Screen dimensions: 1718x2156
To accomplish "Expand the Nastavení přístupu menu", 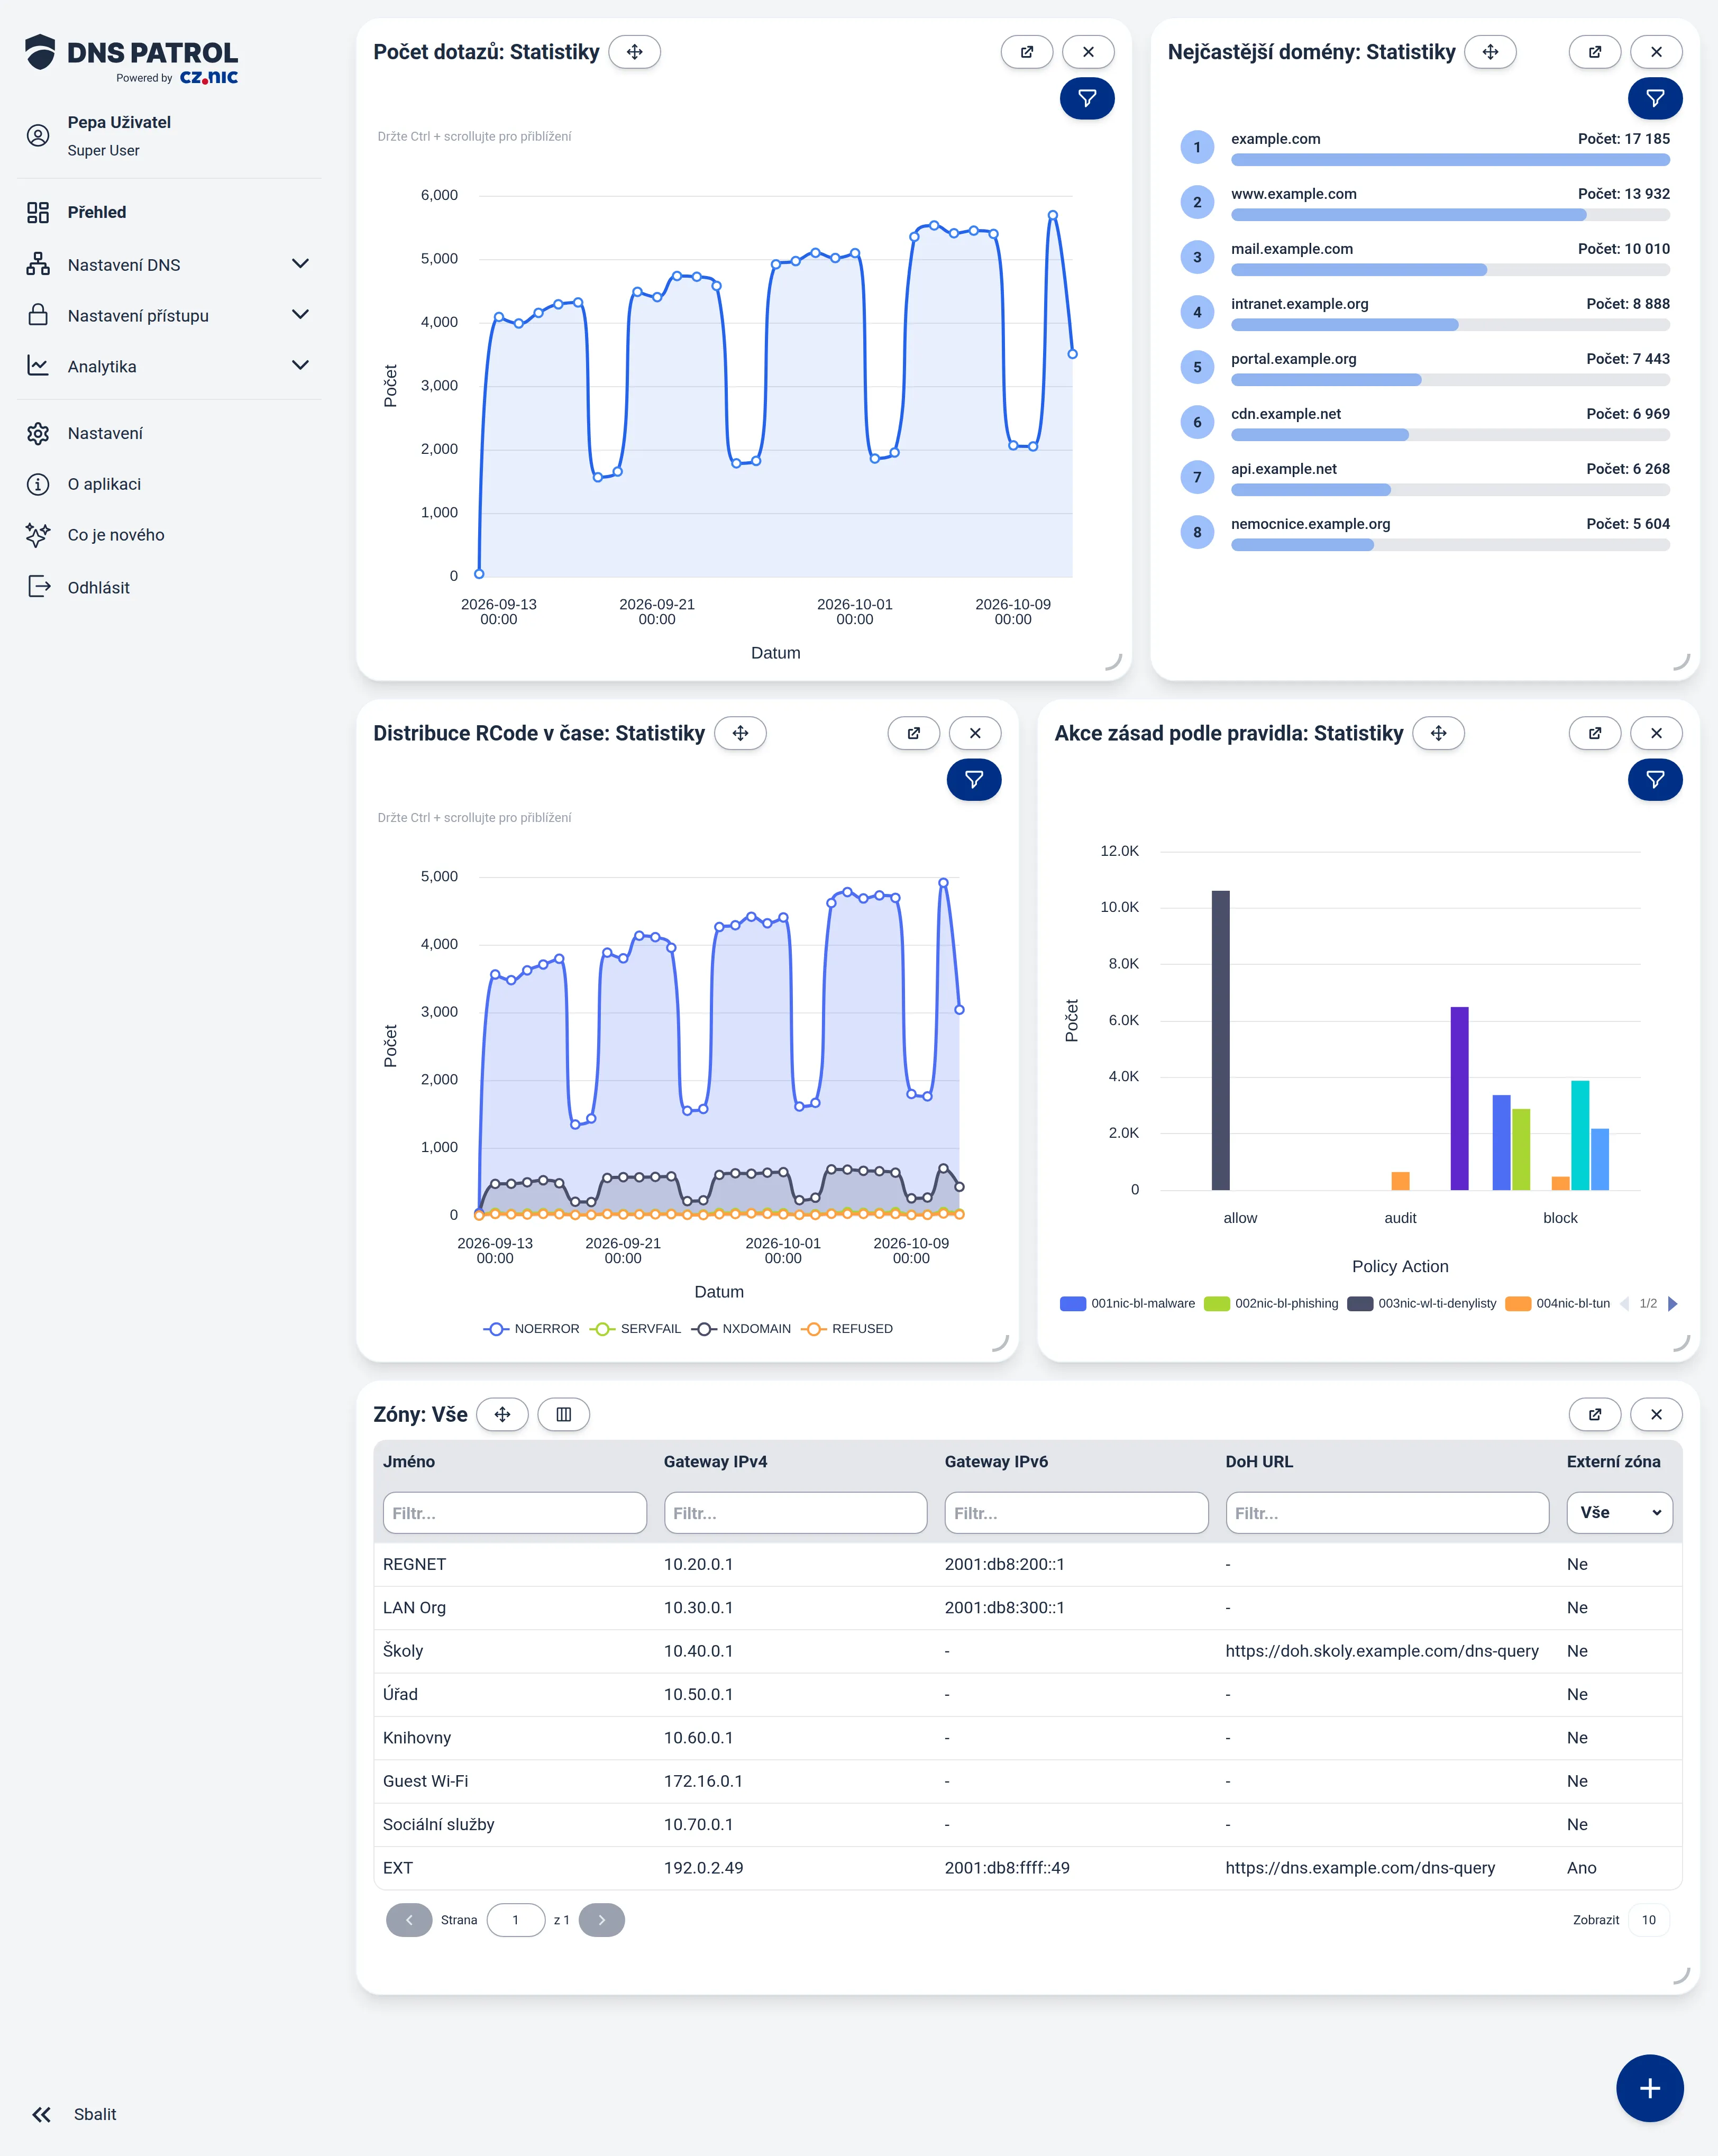I will (x=169, y=316).
